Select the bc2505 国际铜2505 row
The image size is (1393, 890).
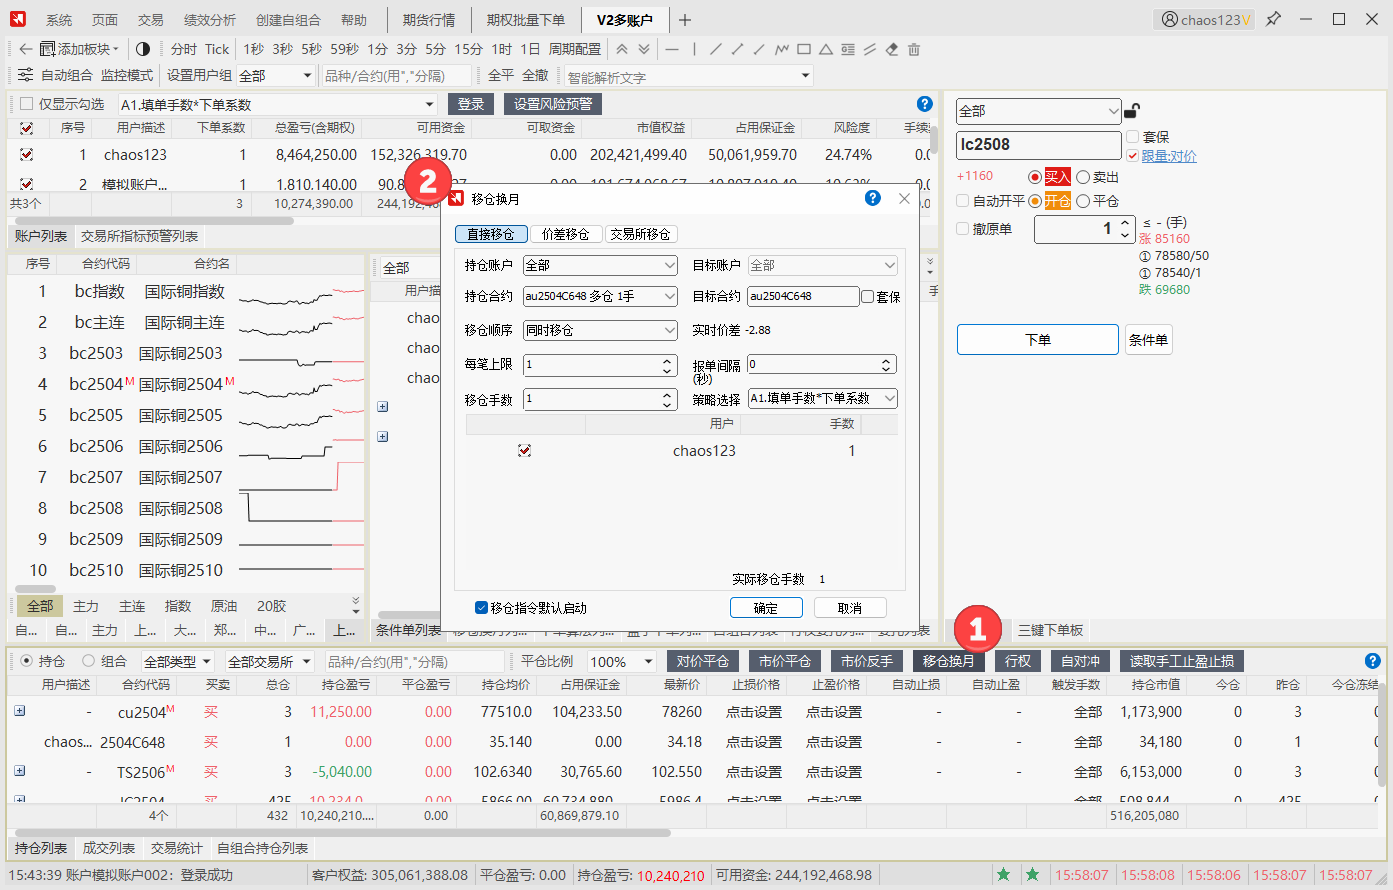click(x=186, y=415)
